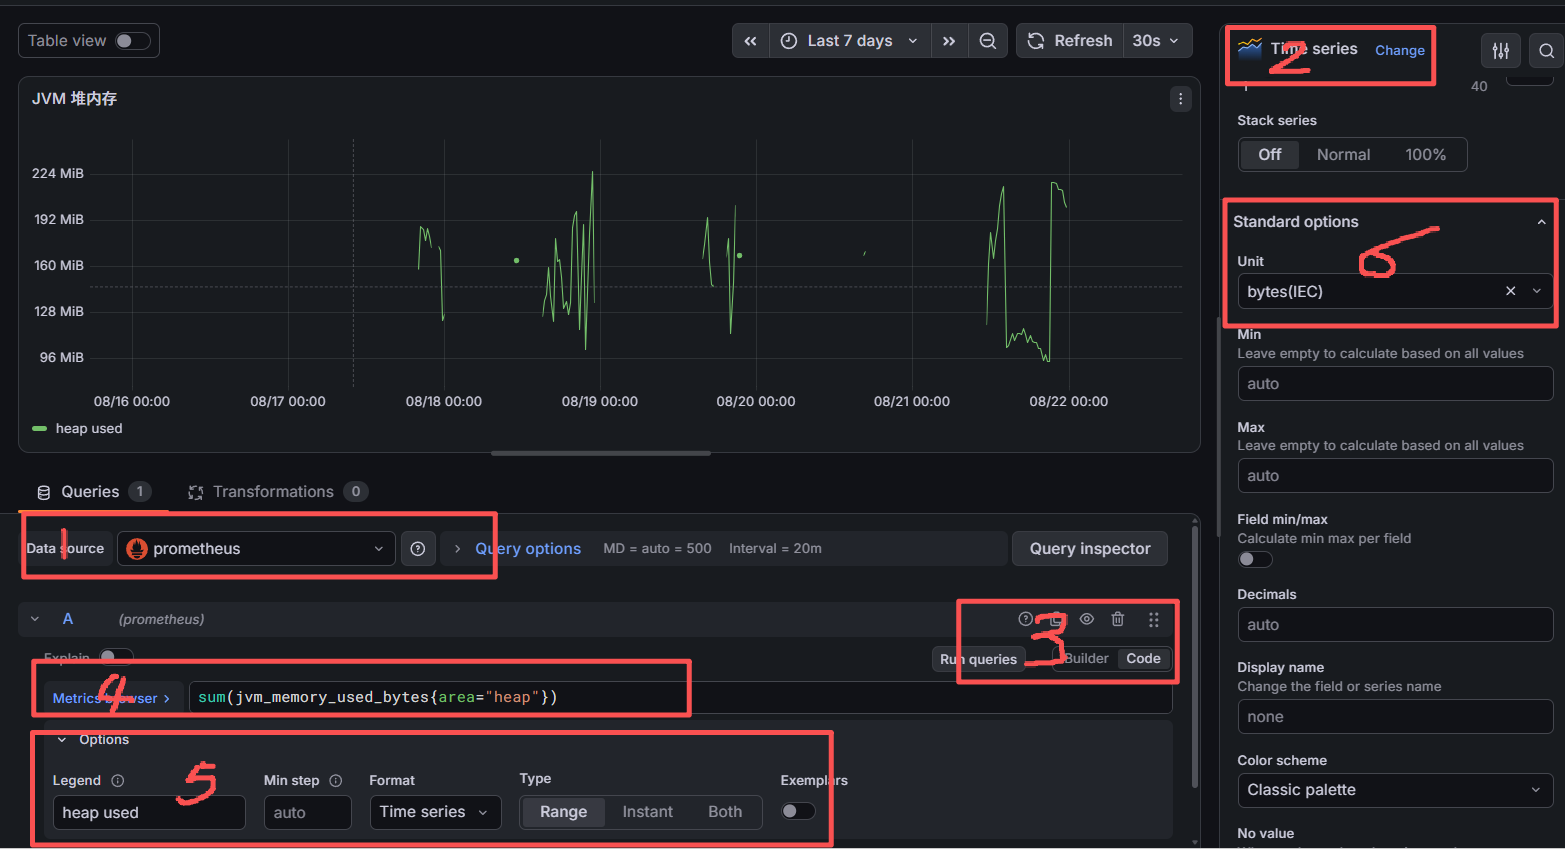Screen dimensions: 1565x849
Task: Open the Unit bytes(IEC) dropdown
Action: (1394, 291)
